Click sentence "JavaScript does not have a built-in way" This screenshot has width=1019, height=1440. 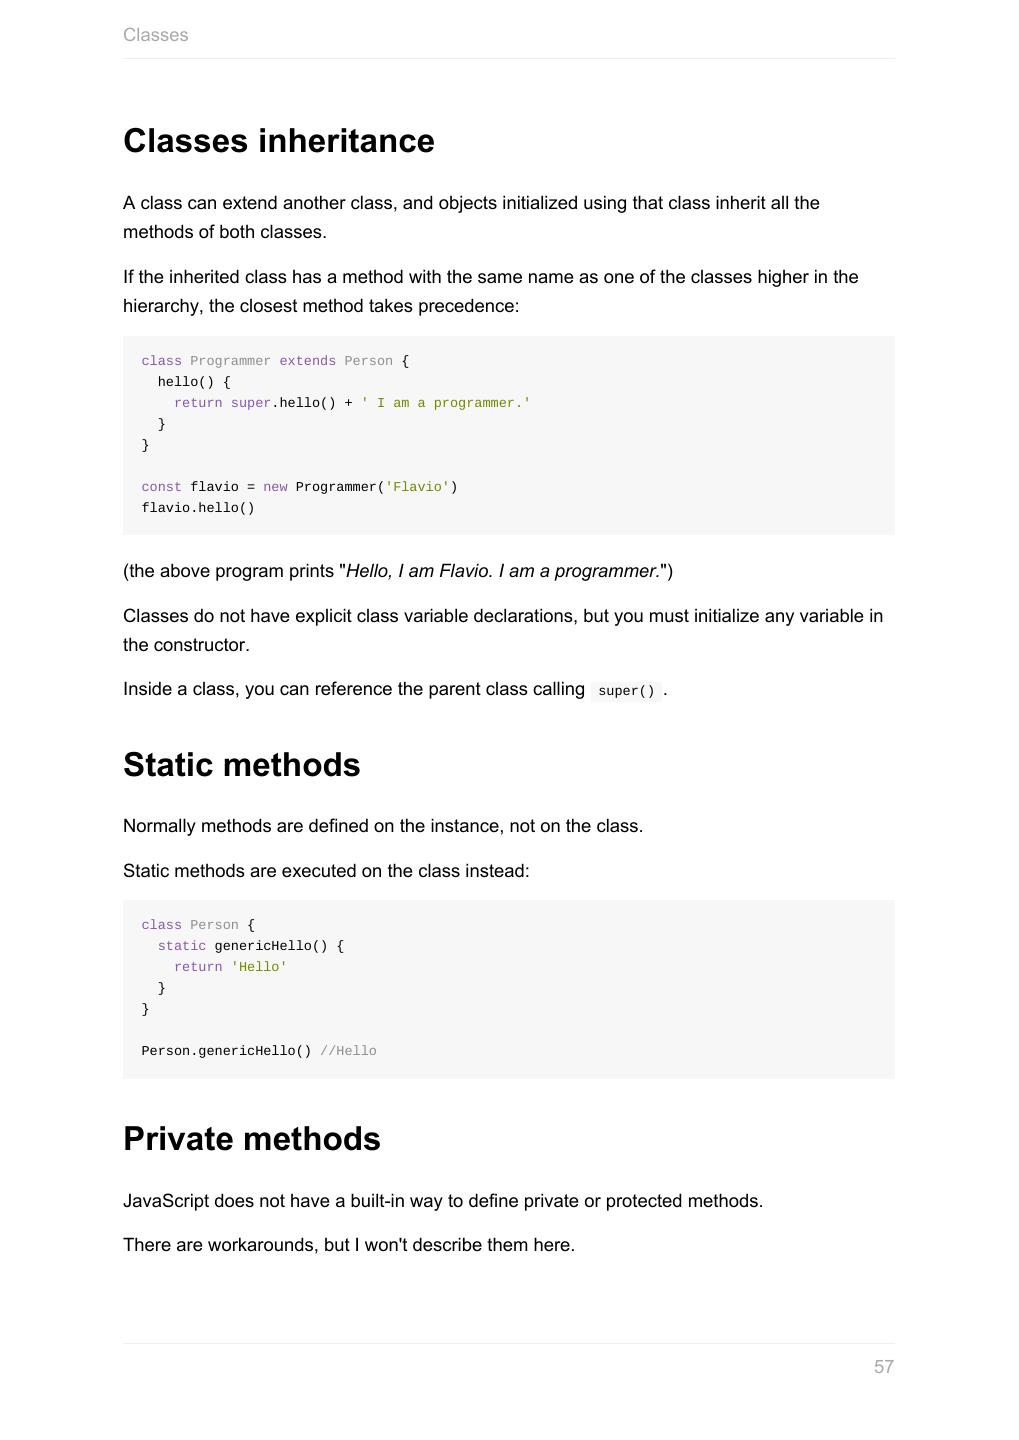pyautogui.click(x=442, y=1201)
